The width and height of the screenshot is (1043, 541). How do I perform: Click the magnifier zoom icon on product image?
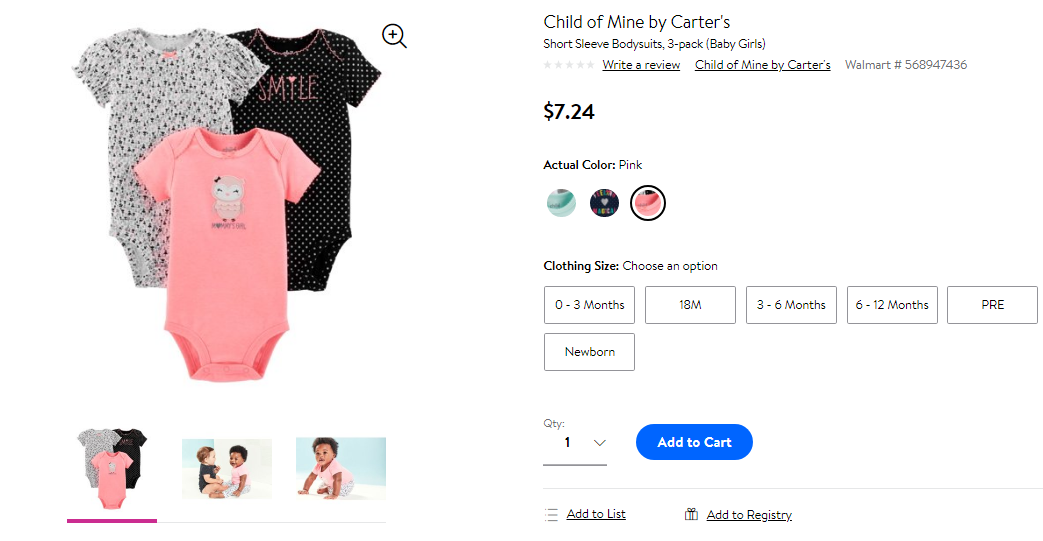(394, 36)
